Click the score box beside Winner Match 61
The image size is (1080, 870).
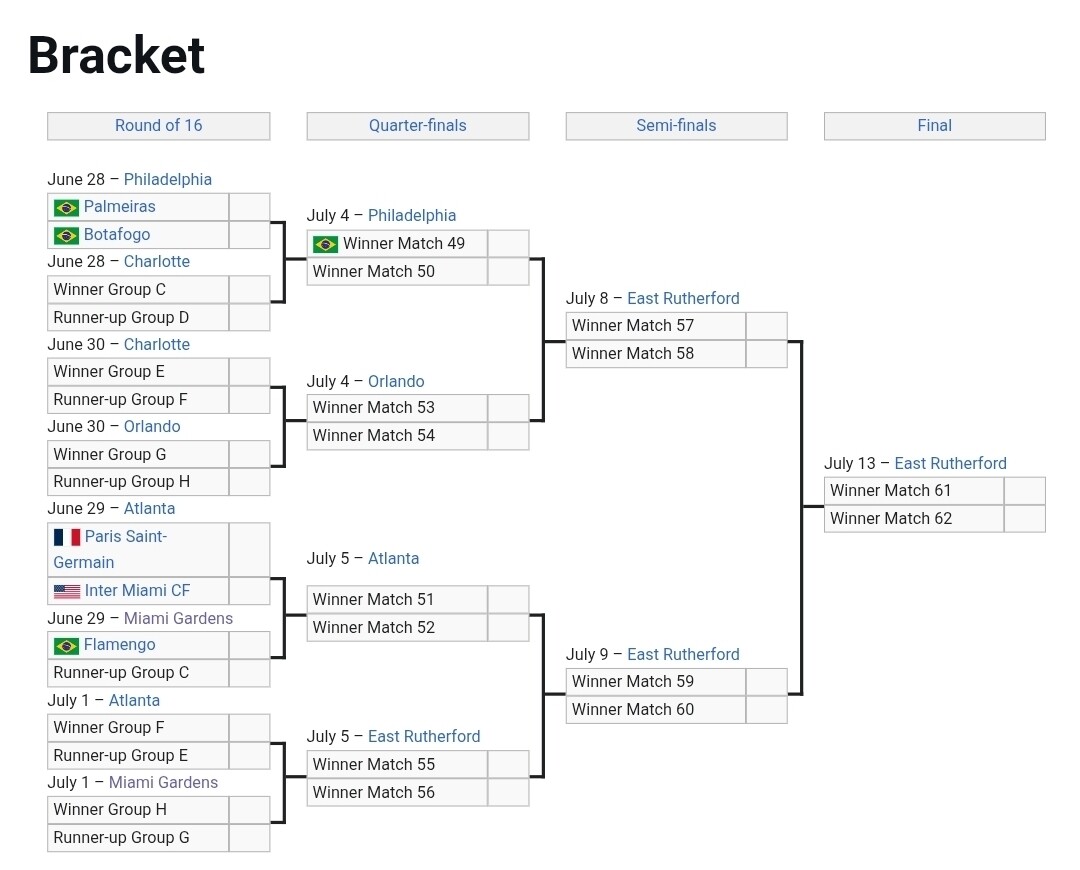[1024, 491]
